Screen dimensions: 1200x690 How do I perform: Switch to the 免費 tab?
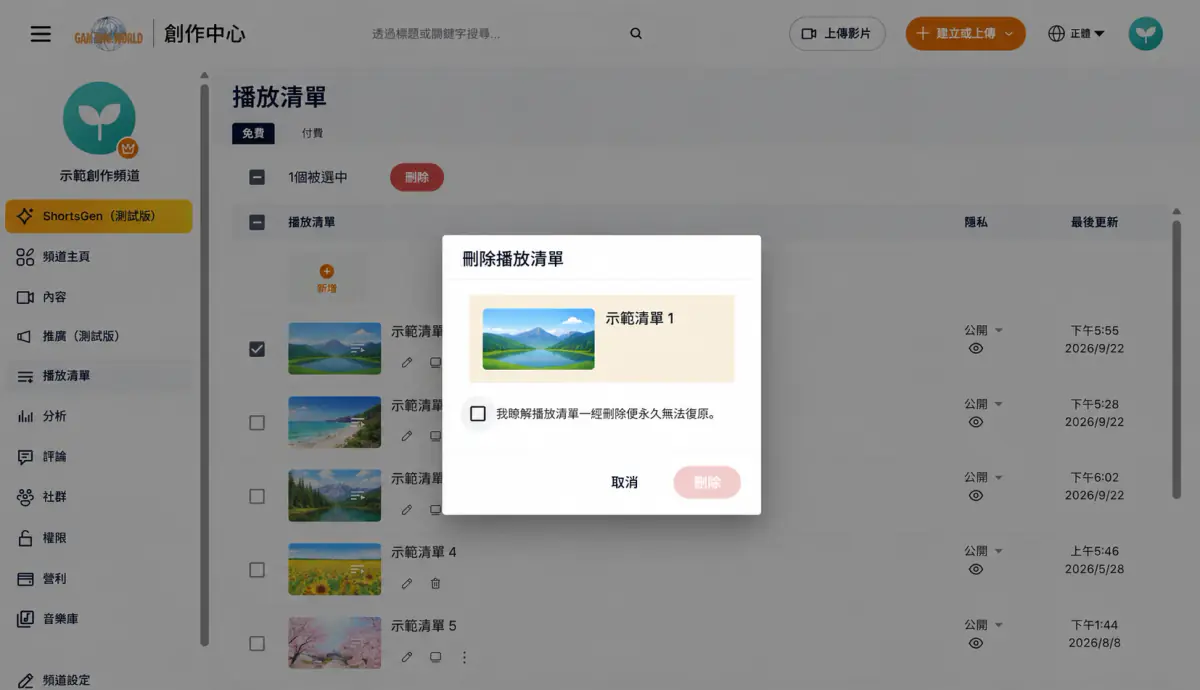tap(253, 133)
